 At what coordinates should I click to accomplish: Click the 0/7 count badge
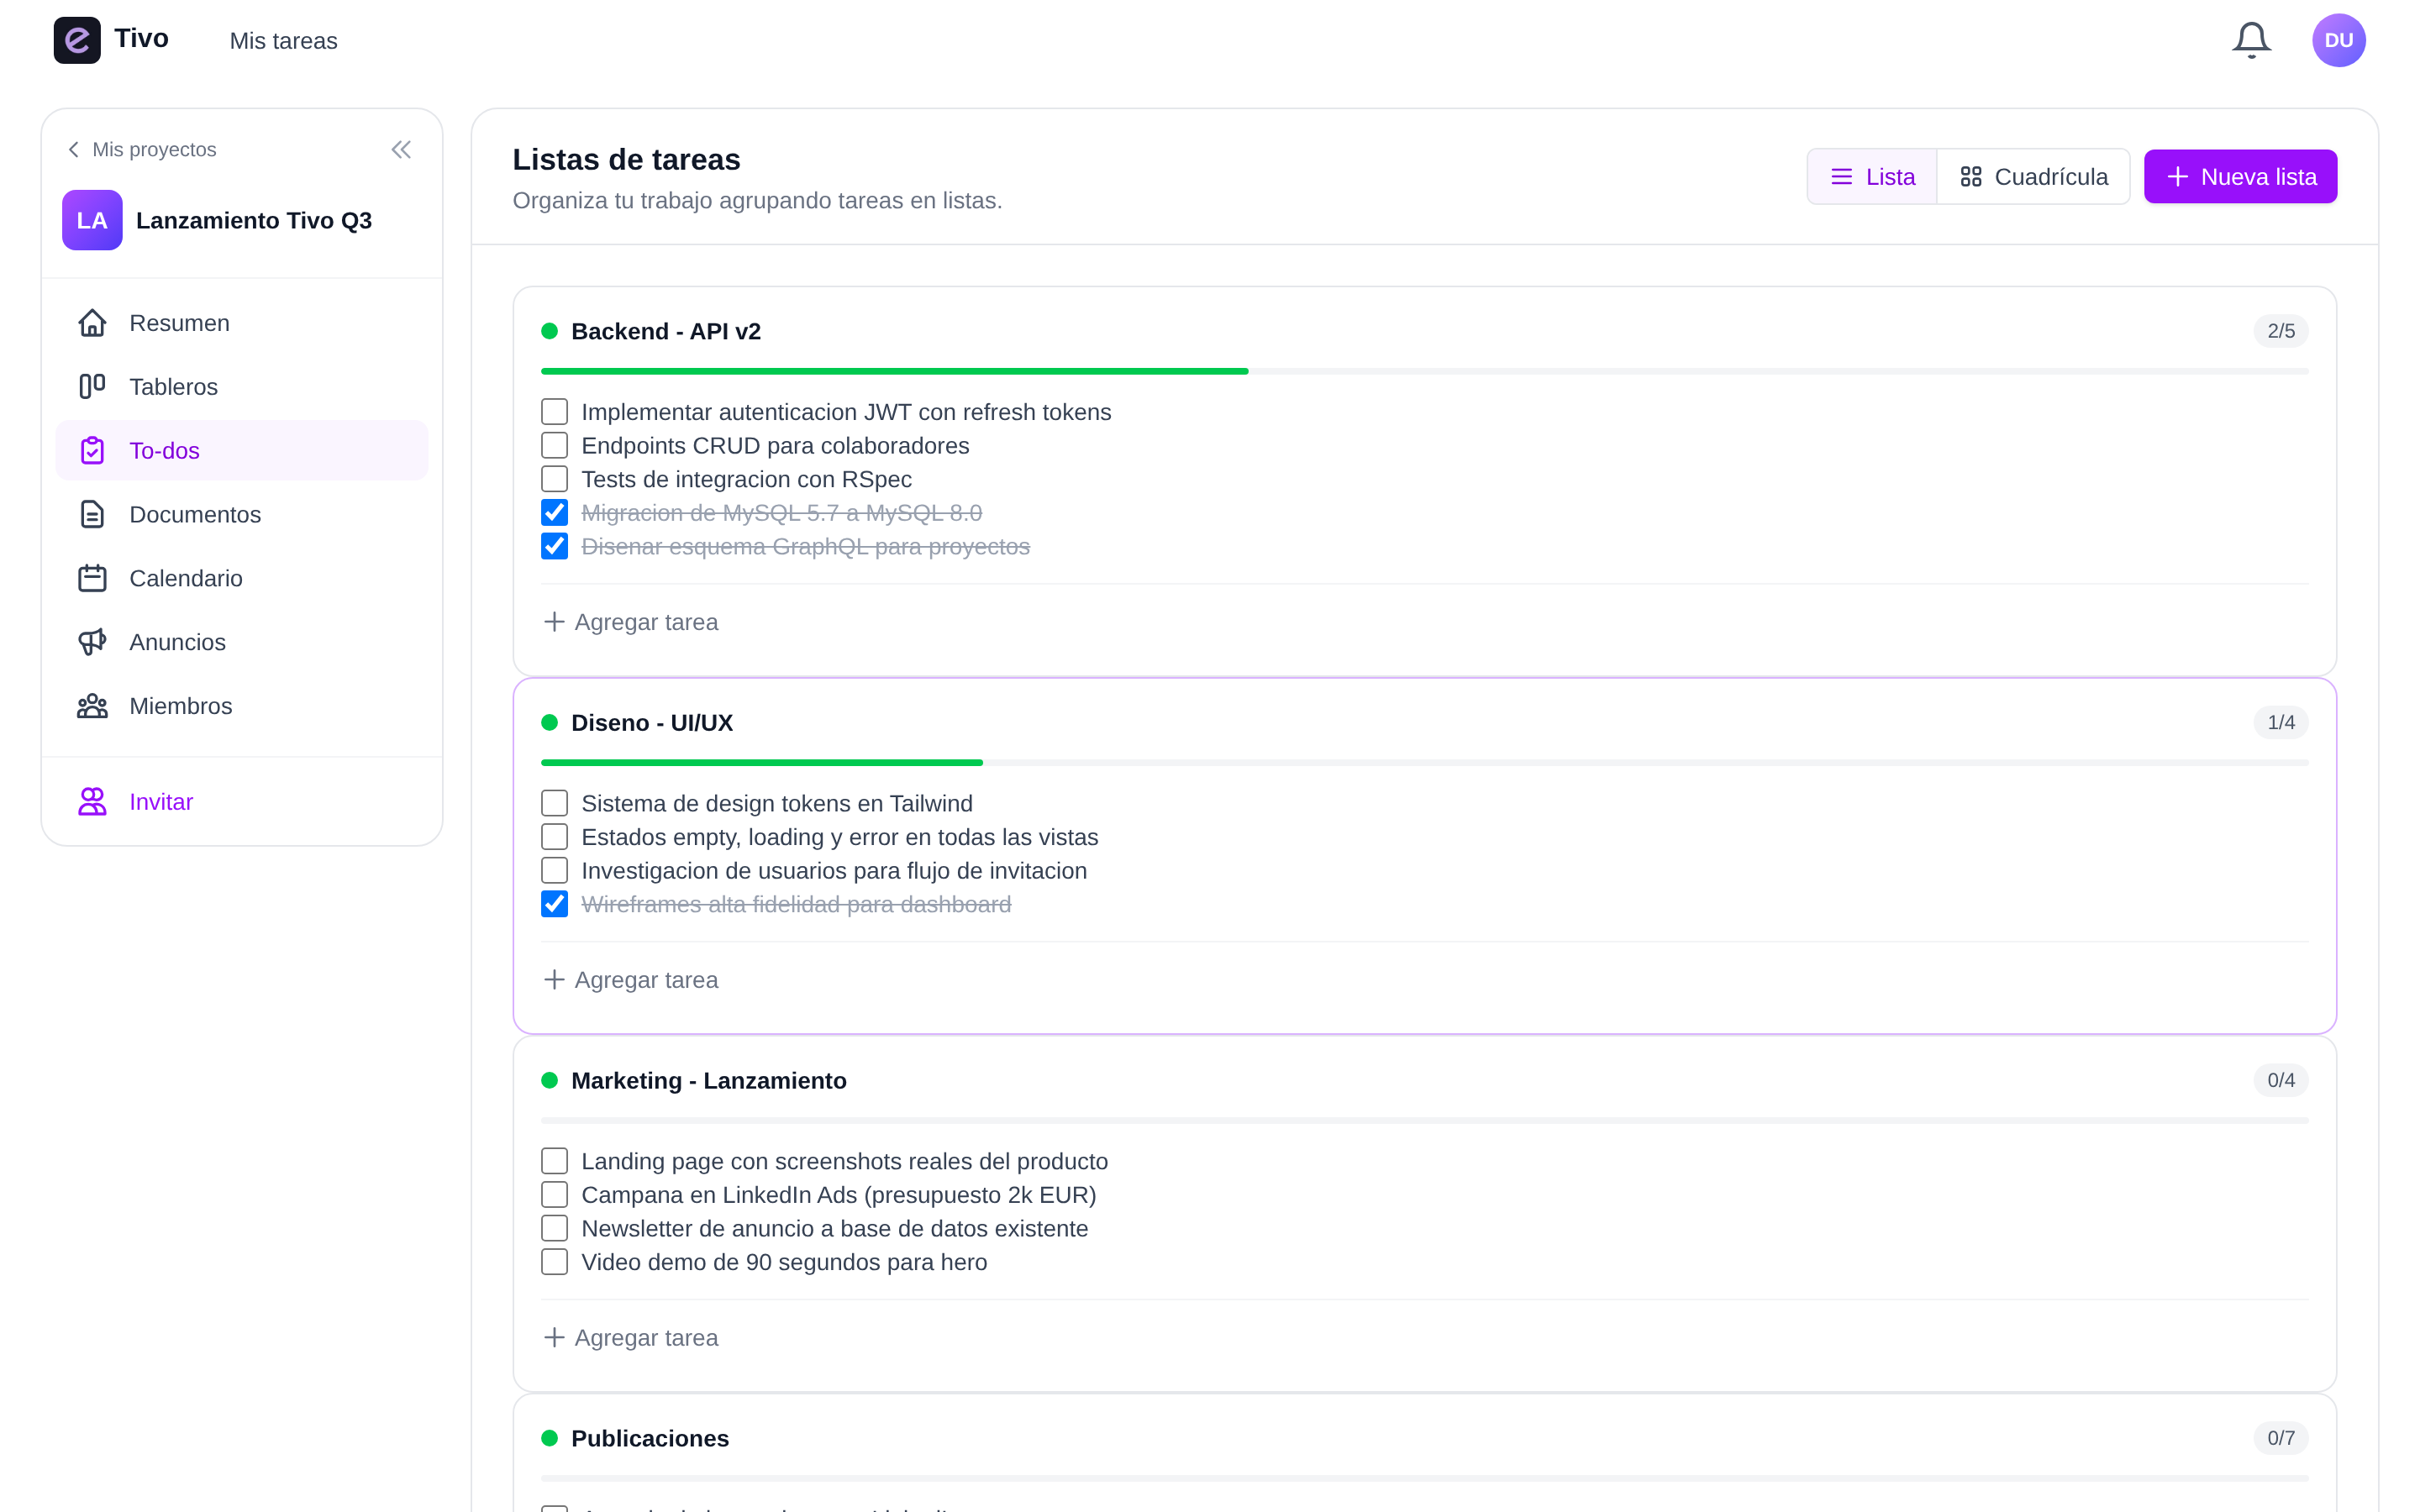pyautogui.click(x=2281, y=1438)
